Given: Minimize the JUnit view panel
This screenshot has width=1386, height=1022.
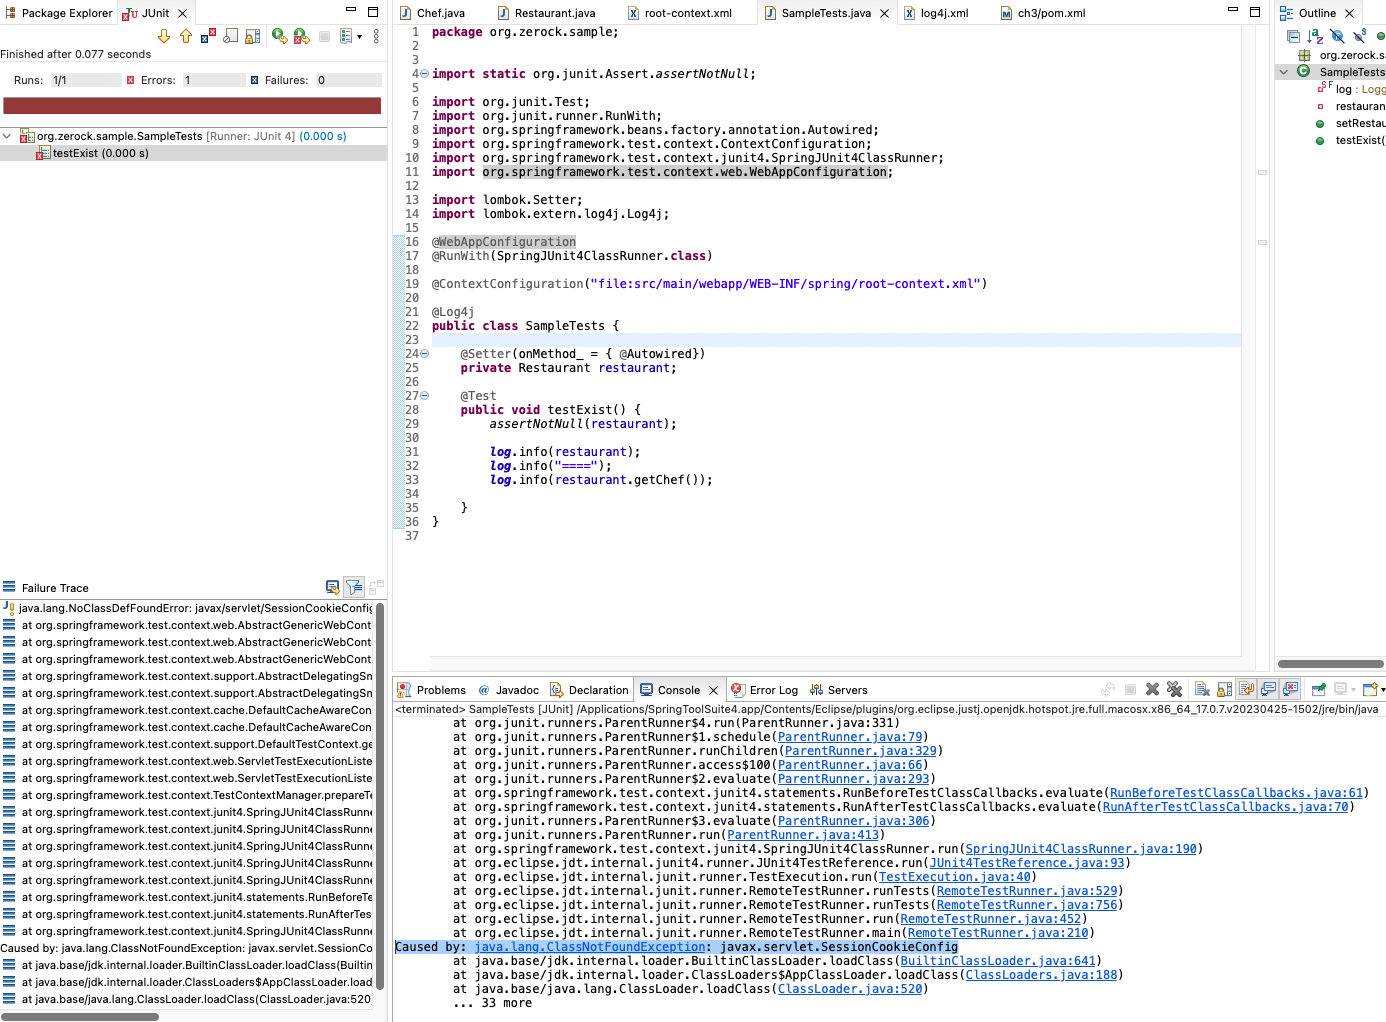Looking at the screenshot, I should point(351,11).
